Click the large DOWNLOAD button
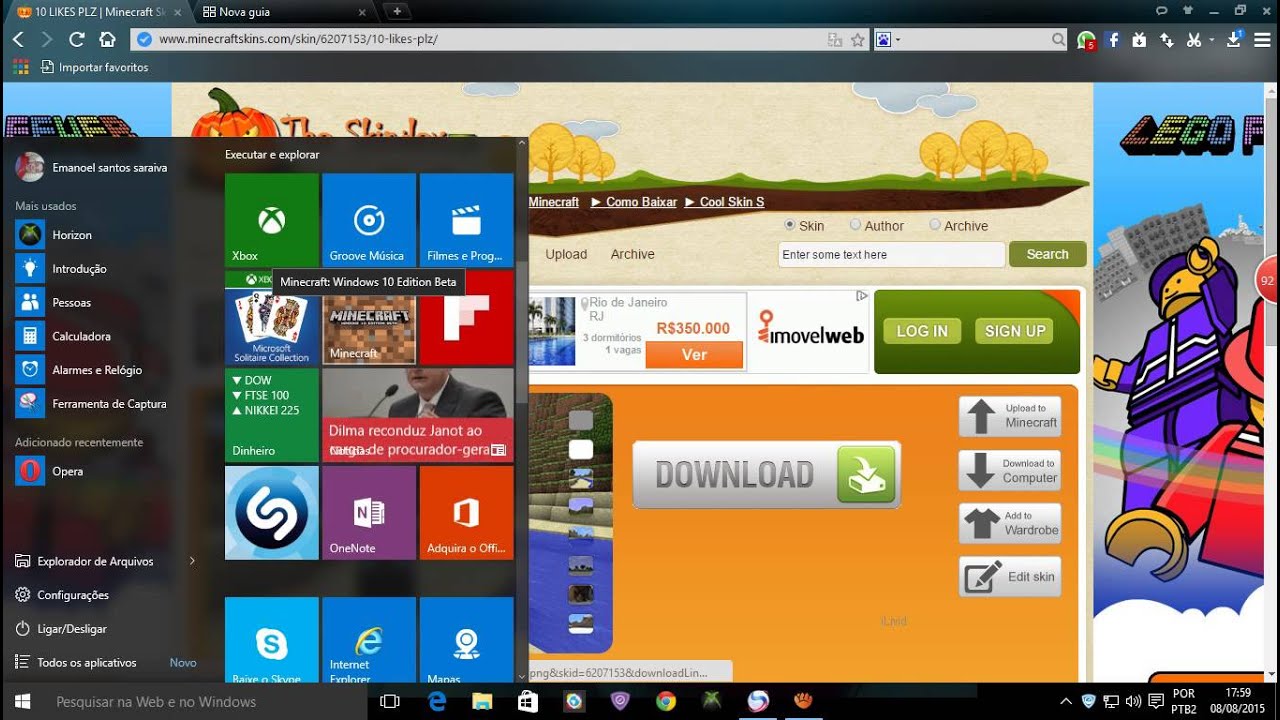Viewport: 1280px width, 720px height. click(x=767, y=474)
